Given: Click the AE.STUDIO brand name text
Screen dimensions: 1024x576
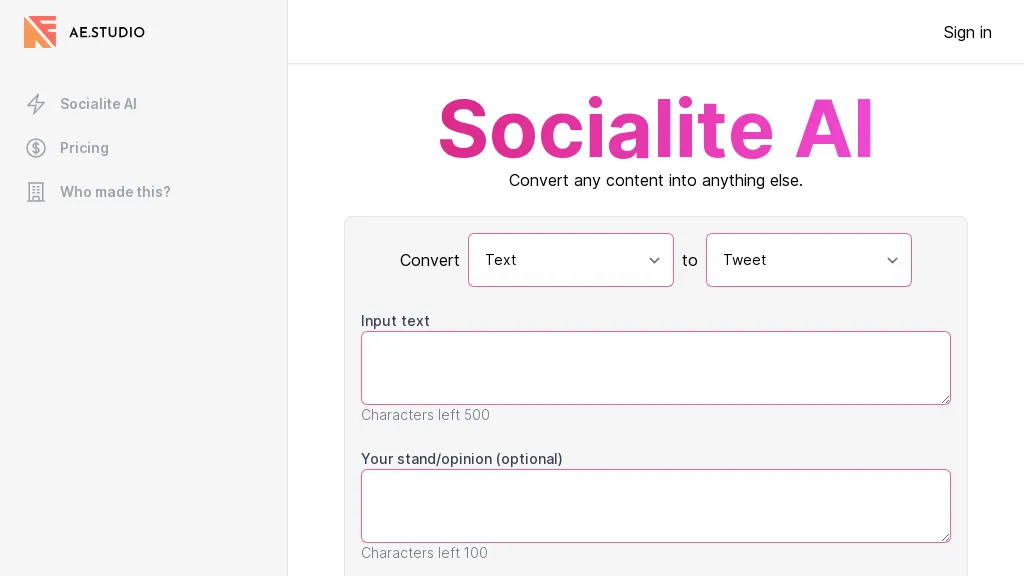Looking at the screenshot, I should pyautogui.click(x=107, y=32).
